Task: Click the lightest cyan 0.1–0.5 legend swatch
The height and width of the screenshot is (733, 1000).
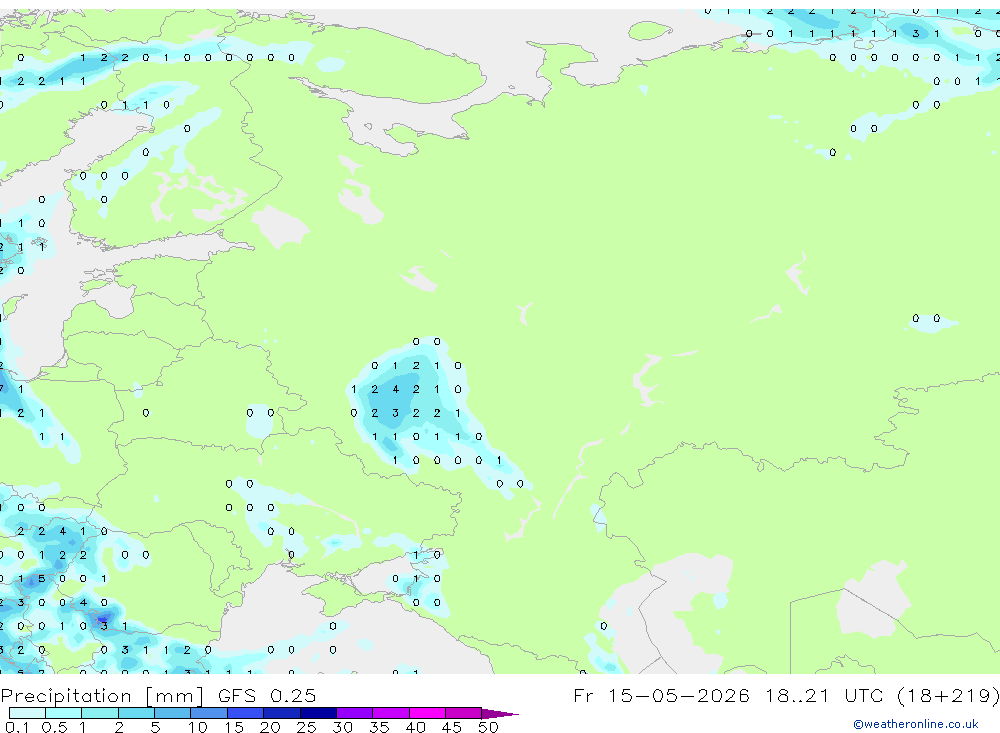Action: 27,713
